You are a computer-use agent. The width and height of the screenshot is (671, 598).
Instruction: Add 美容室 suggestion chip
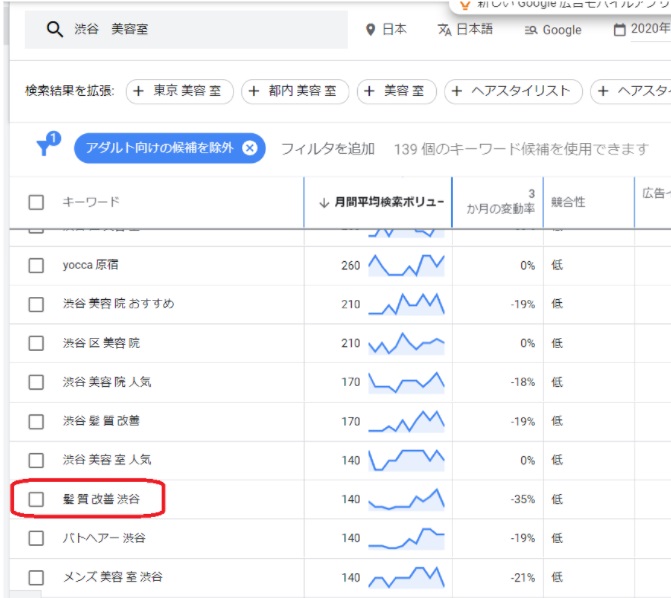coord(397,91)
